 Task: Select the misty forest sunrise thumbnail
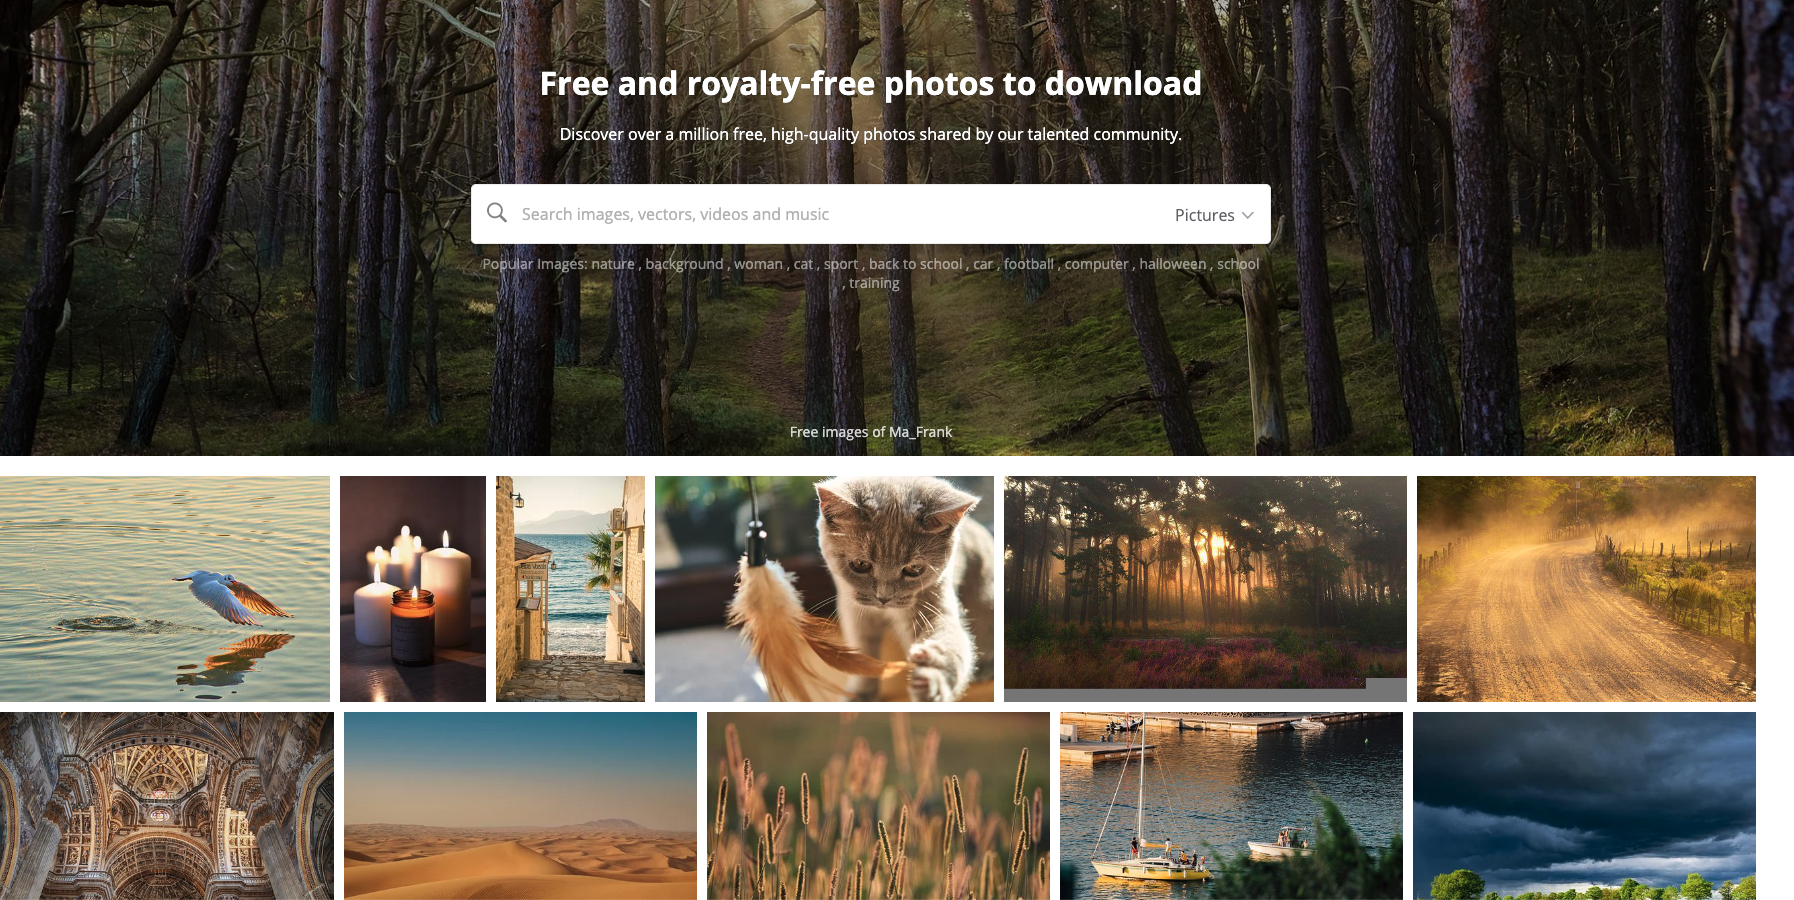pos(1205,589)
